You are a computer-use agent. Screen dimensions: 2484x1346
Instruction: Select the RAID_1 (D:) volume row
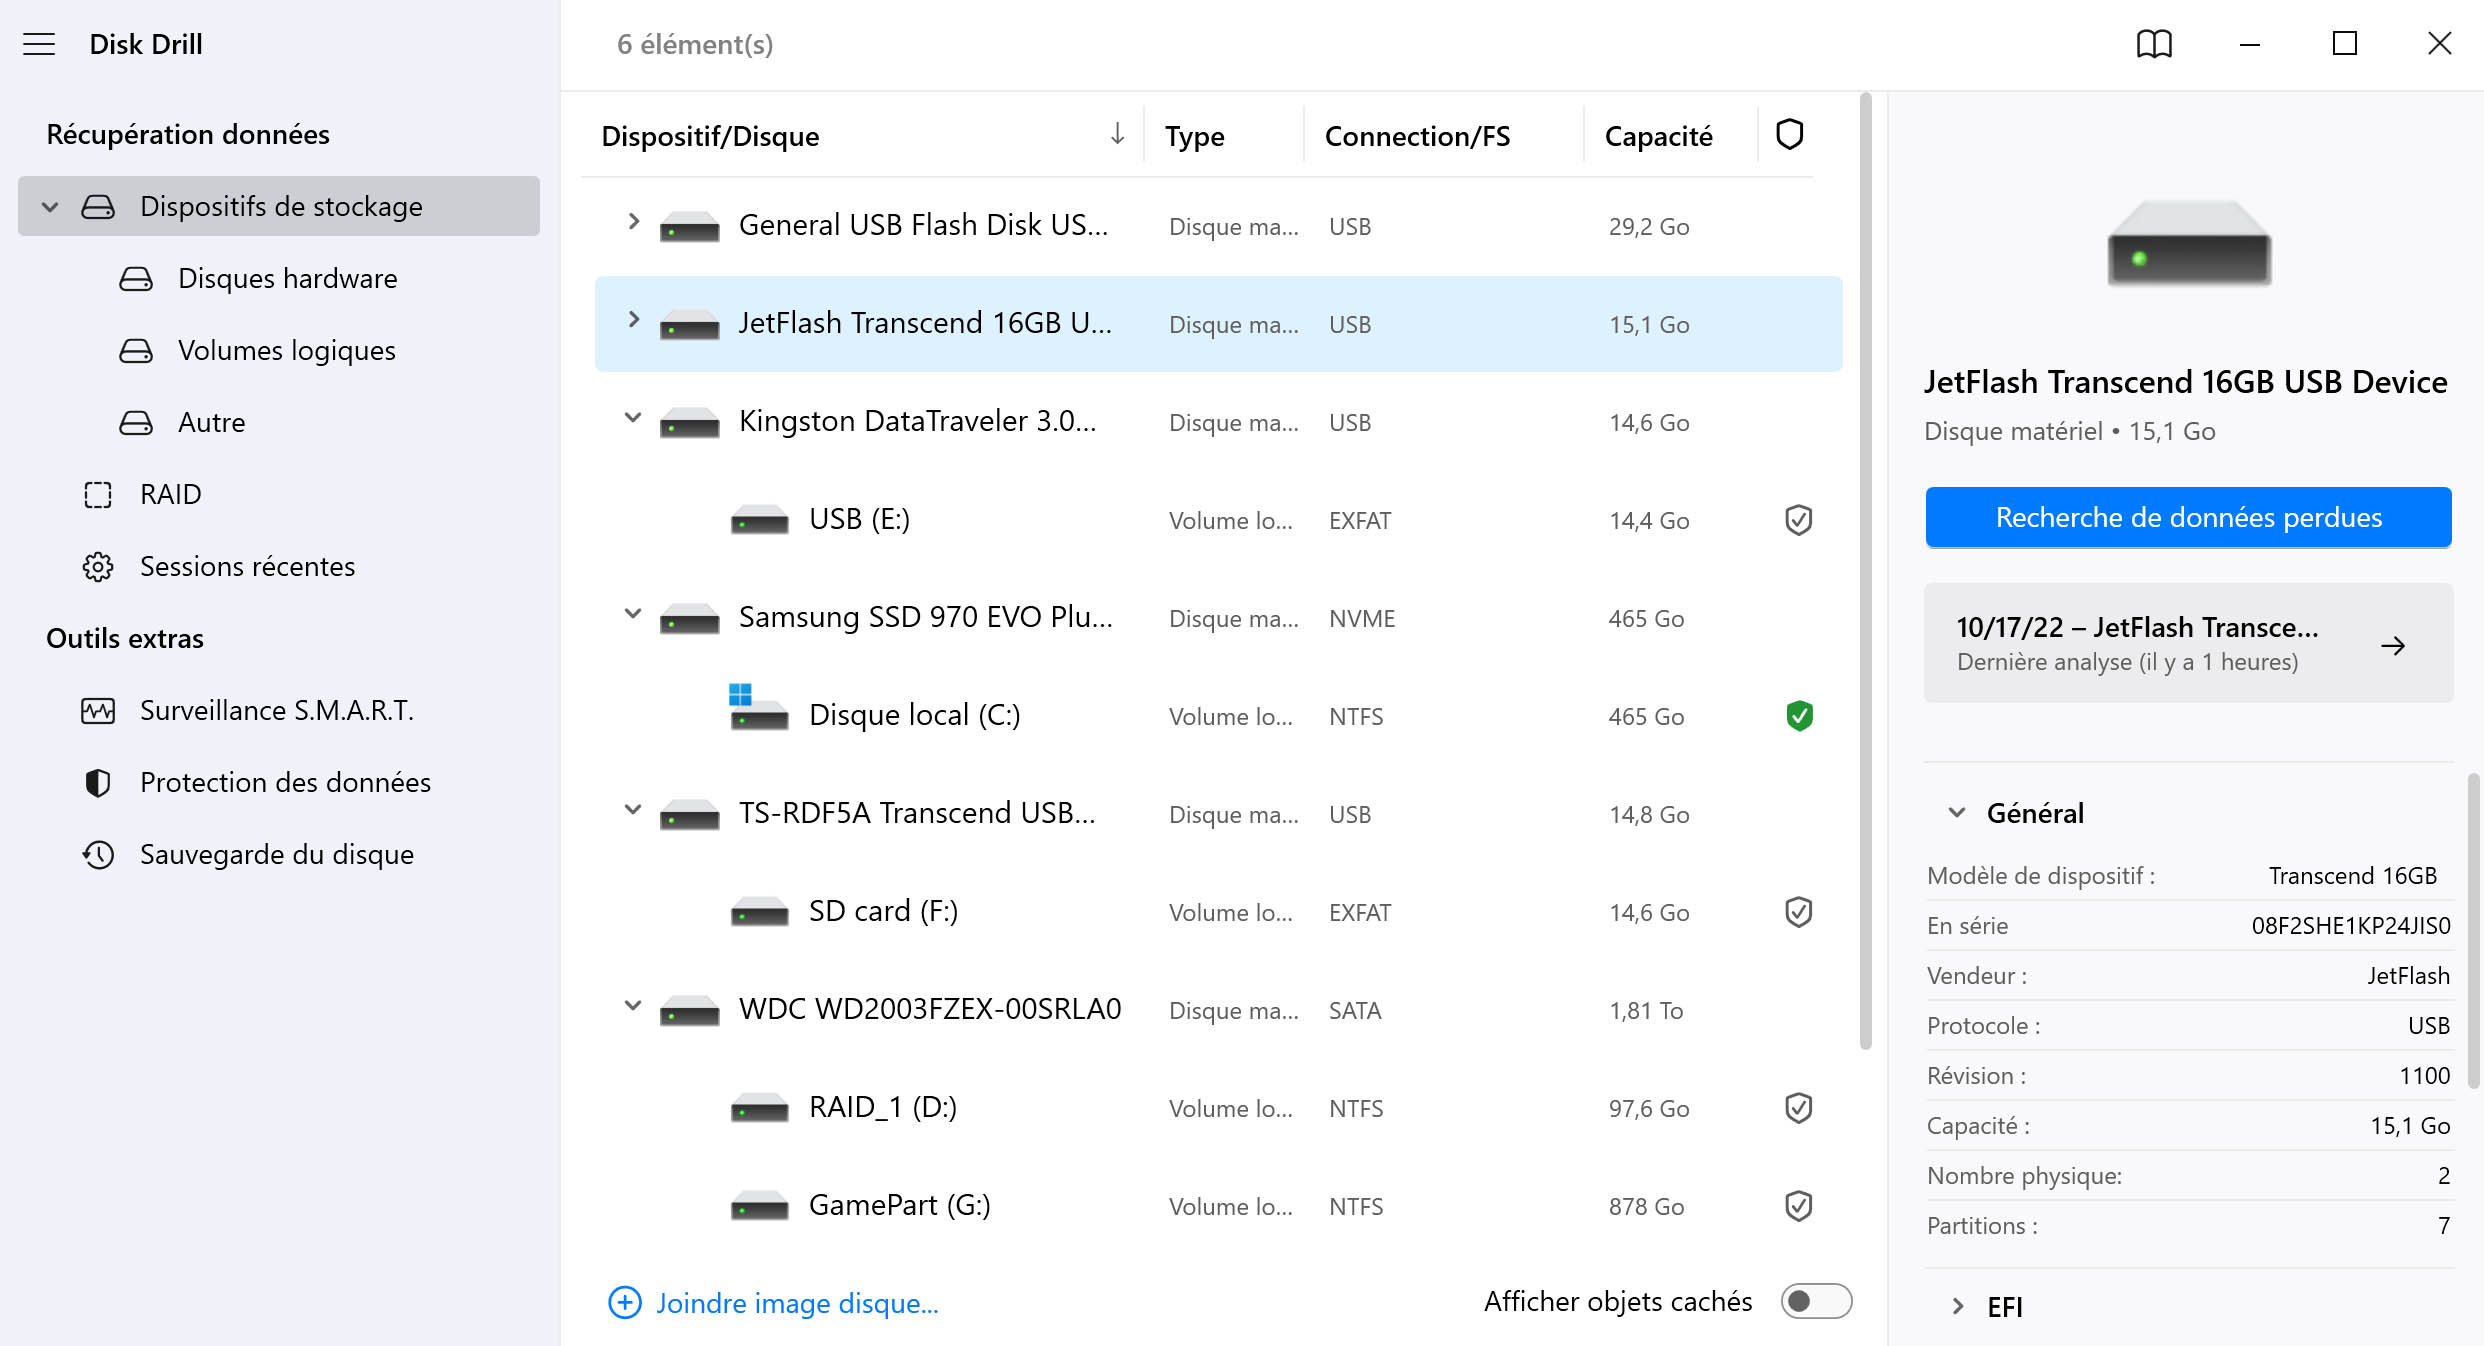[1218, 1108]
